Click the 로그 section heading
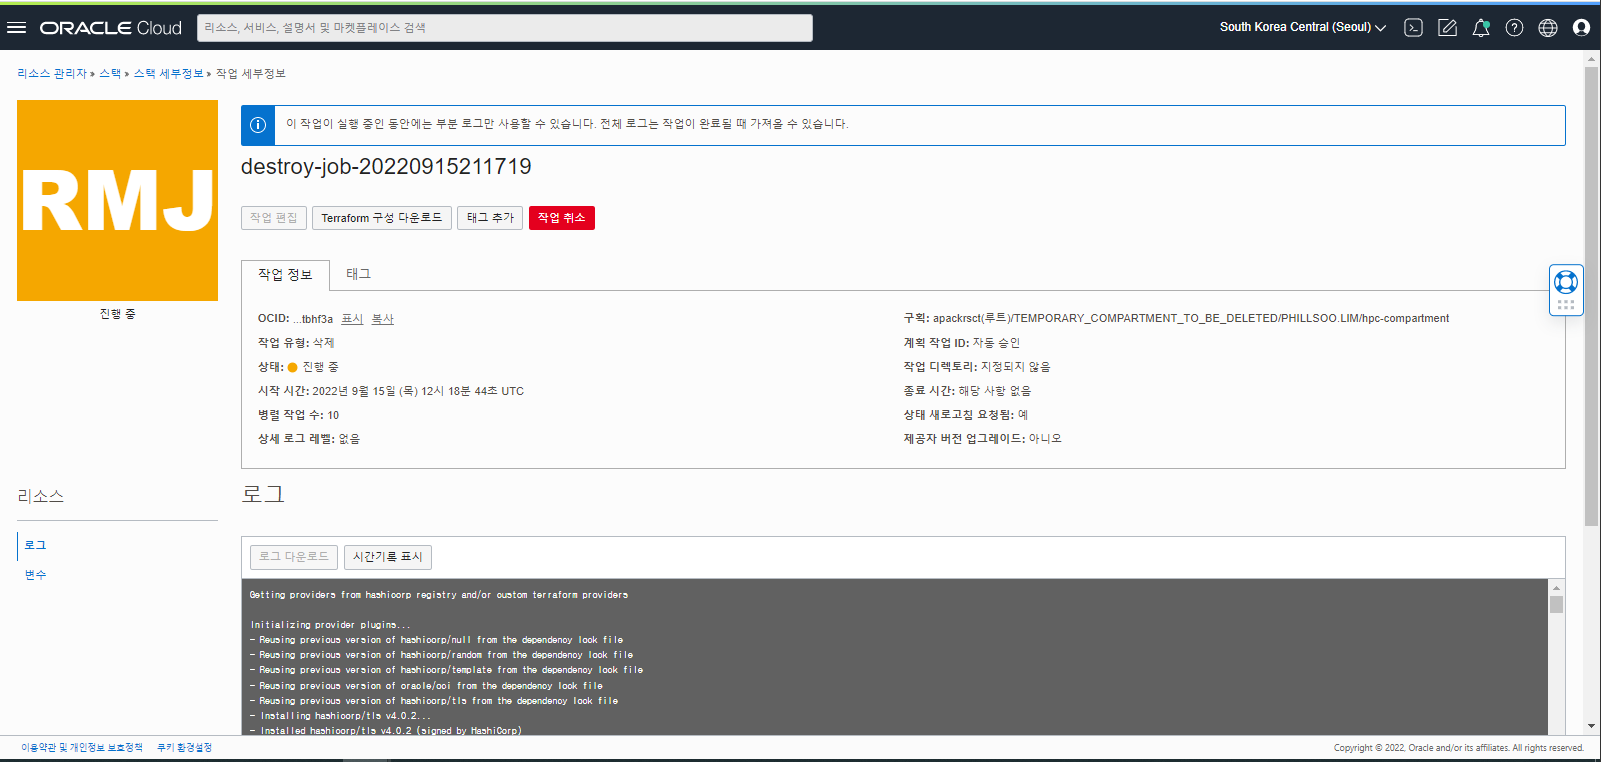 263,494
